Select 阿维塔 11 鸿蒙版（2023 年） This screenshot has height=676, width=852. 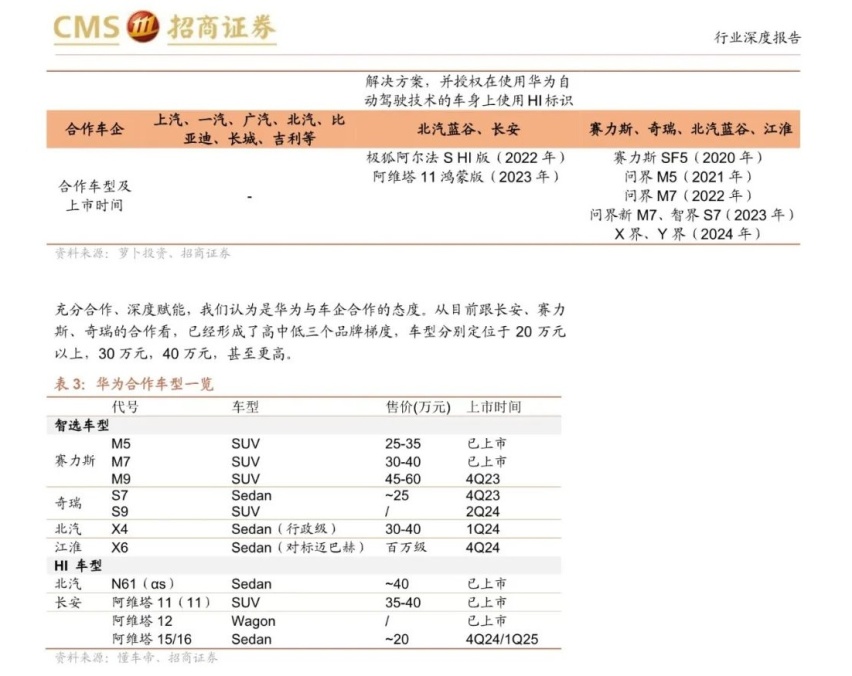pos(466,177)
